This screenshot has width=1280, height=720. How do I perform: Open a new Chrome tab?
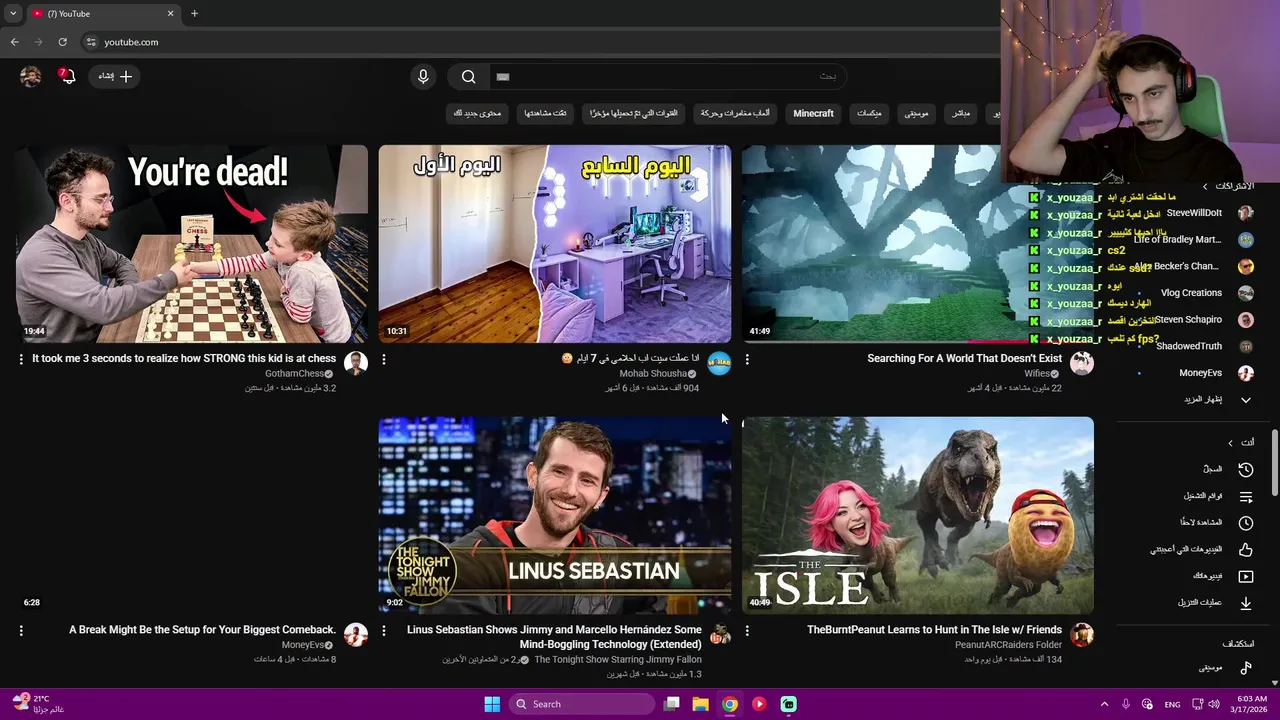point(194,14)
